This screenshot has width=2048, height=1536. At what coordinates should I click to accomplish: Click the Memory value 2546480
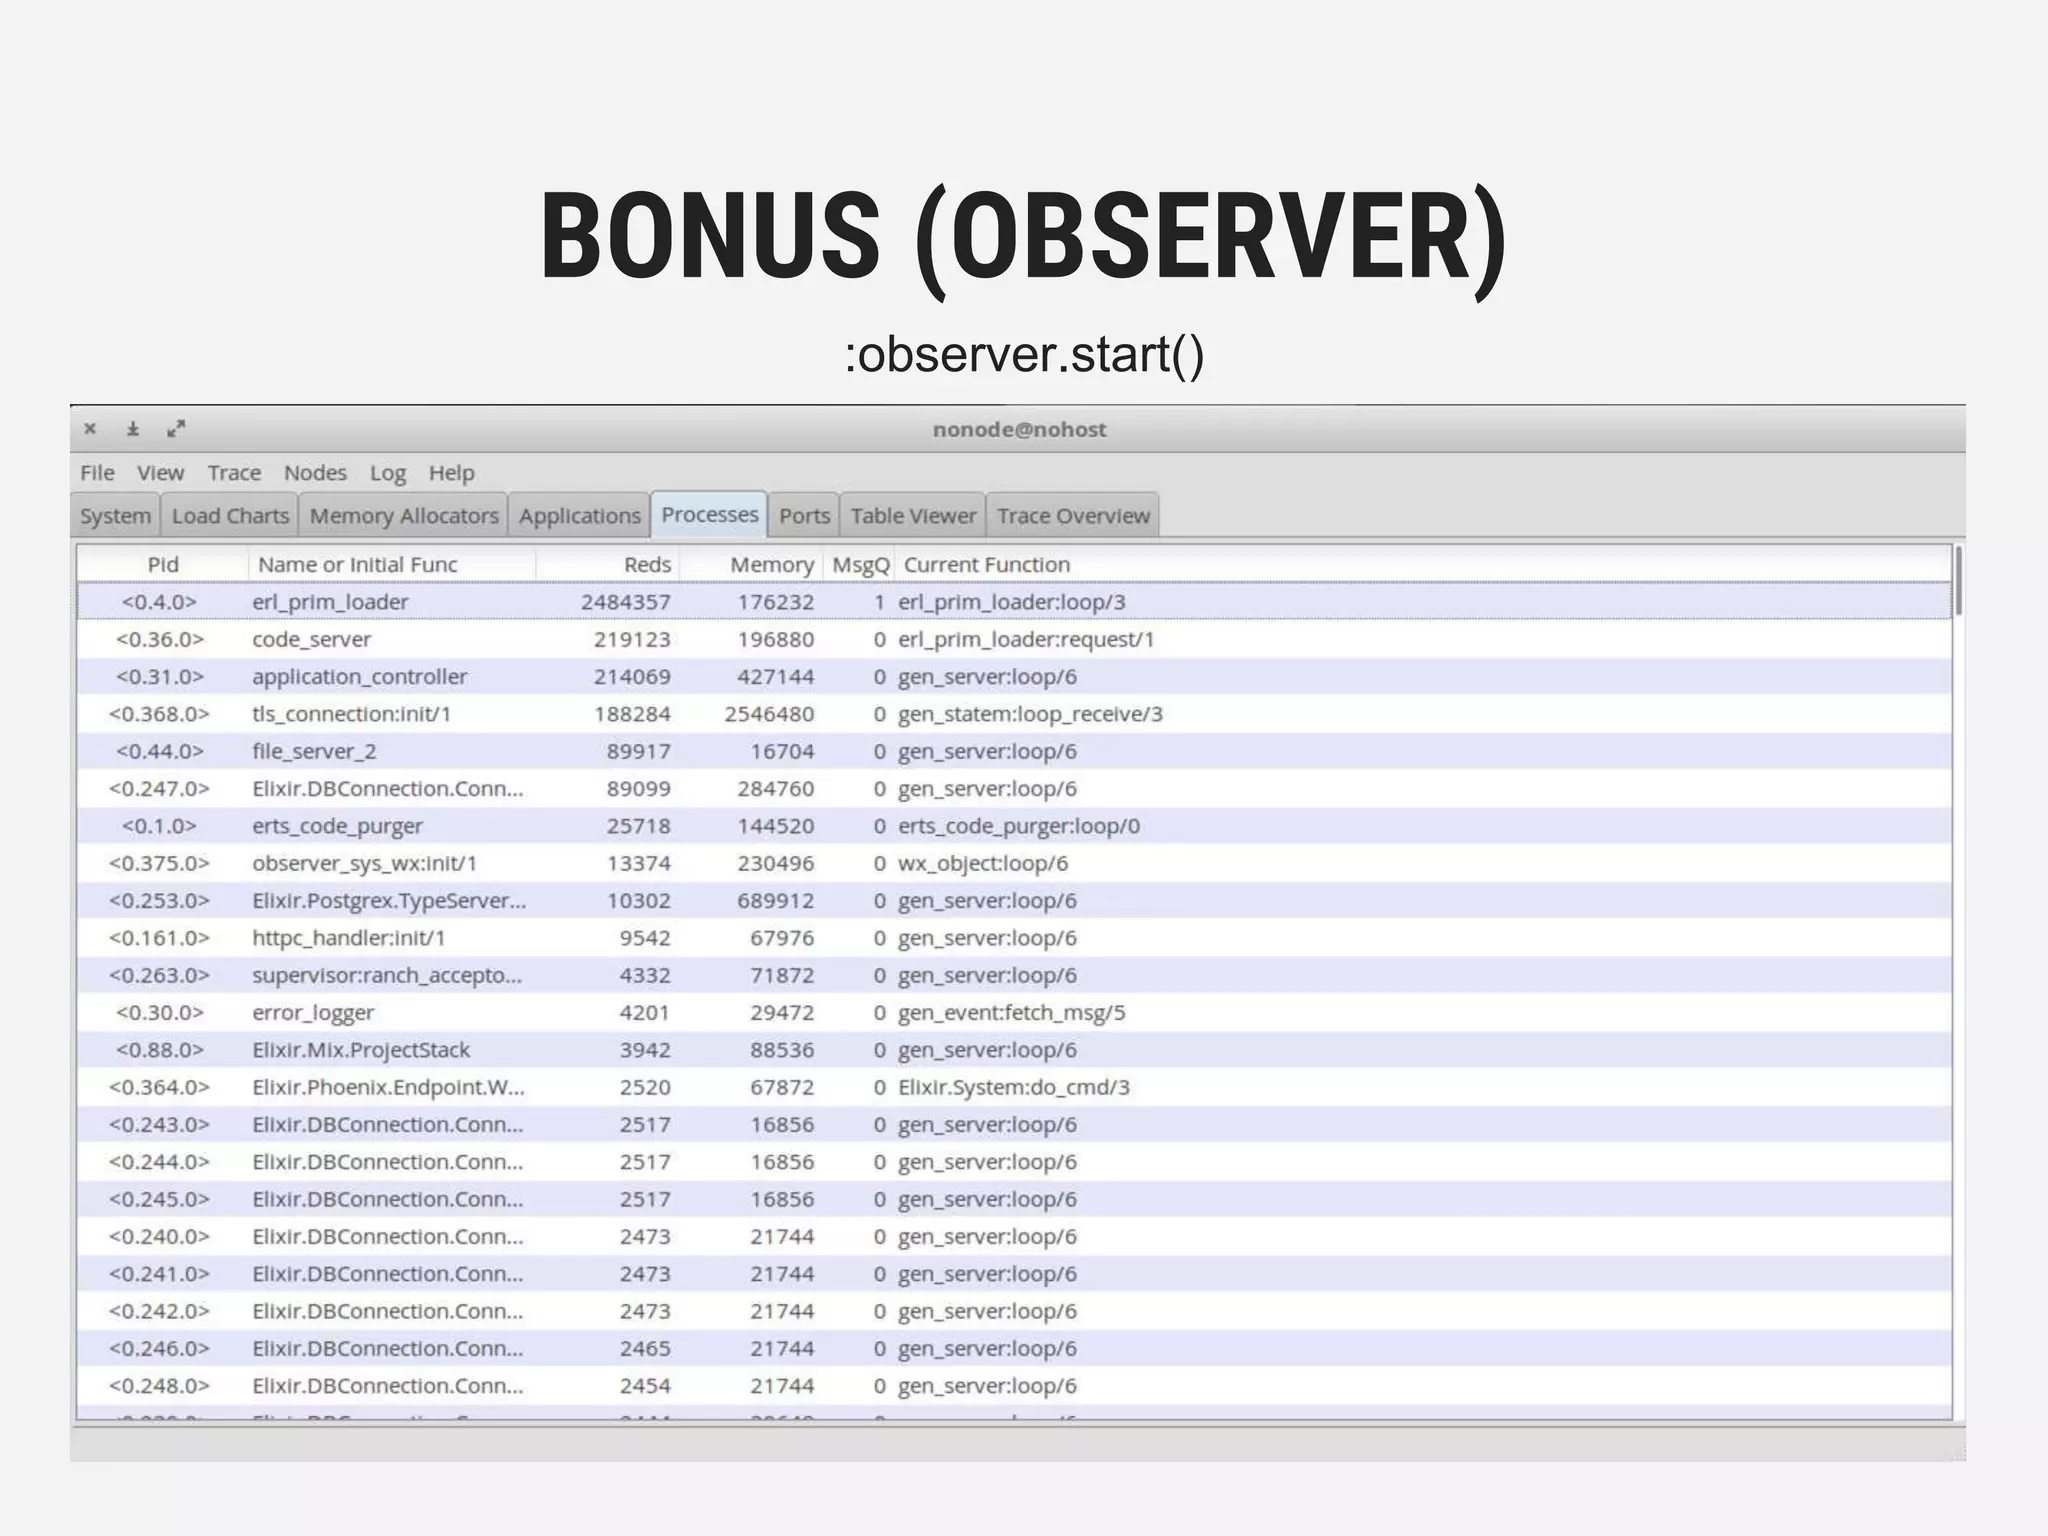point(769,714)
